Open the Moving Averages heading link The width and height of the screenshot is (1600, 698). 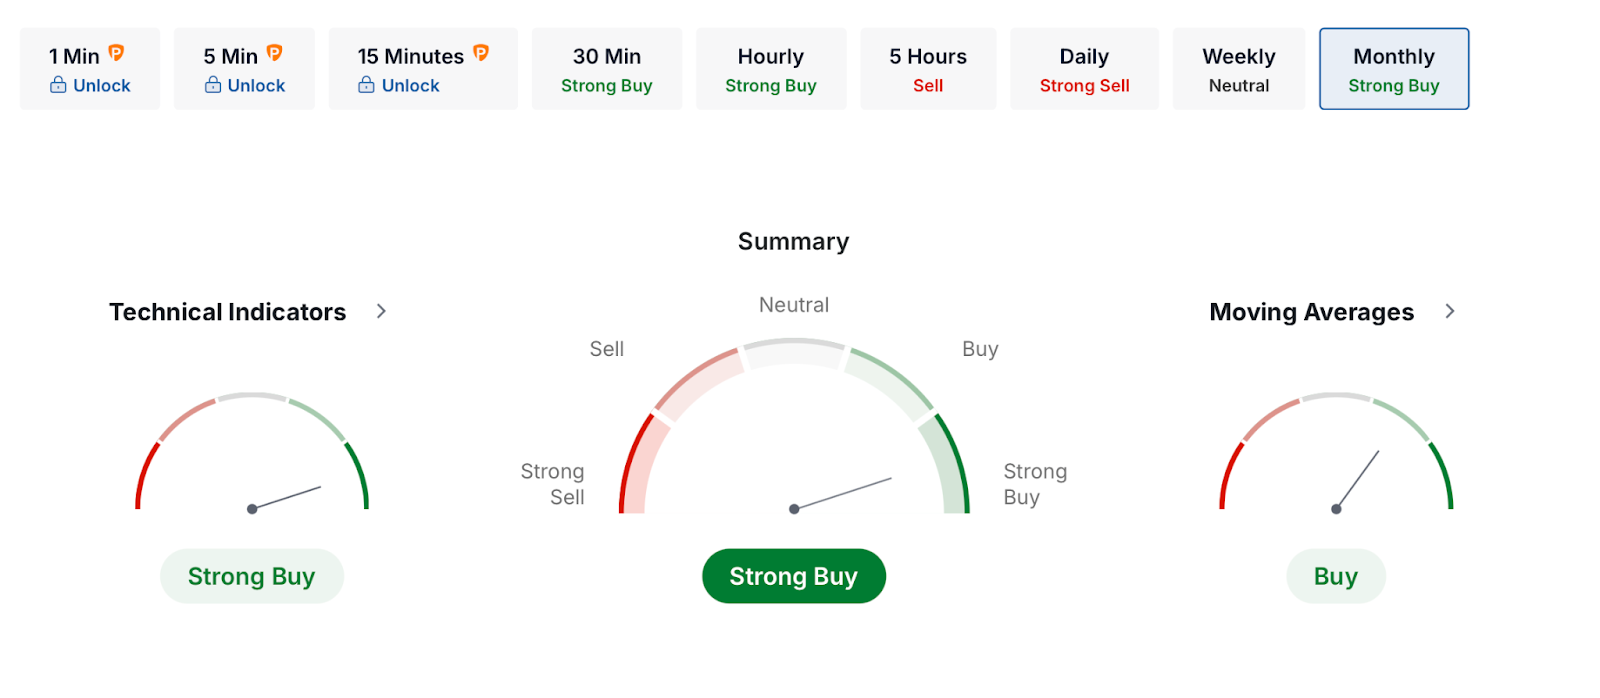1311,312
